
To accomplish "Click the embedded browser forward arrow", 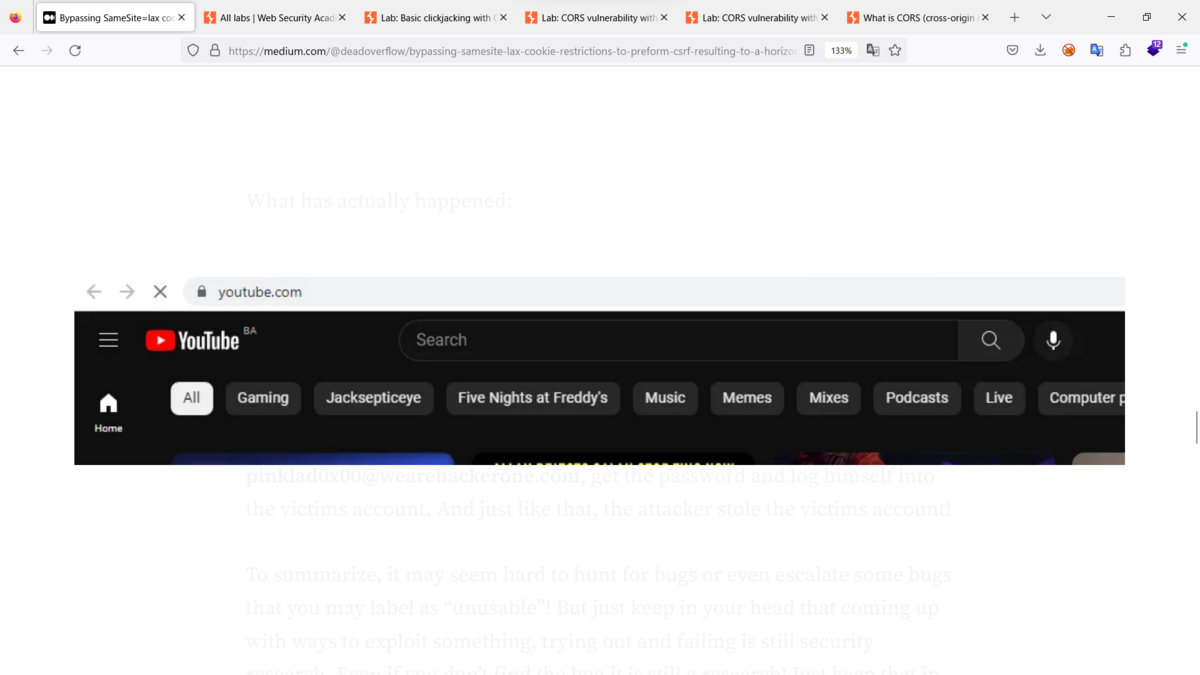I will [127, 292].
